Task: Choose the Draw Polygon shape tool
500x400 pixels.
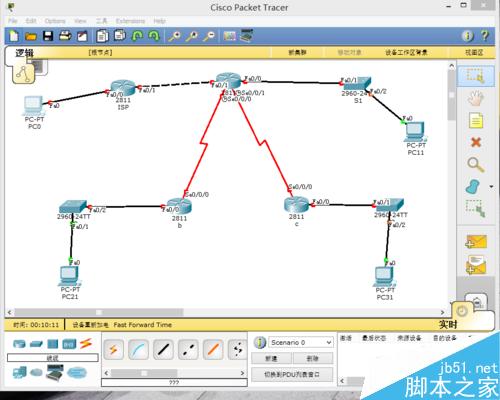Action: (473, 187)
